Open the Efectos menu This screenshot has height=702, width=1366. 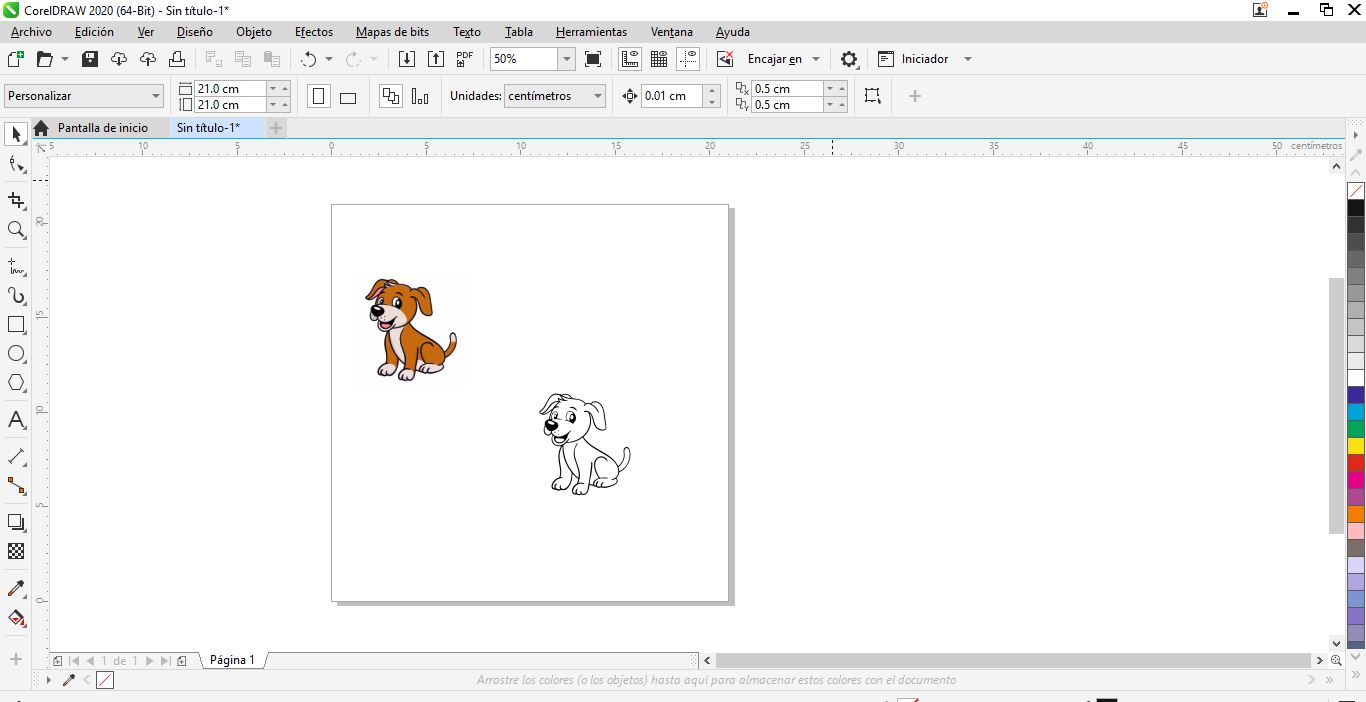tap(313, 32)
